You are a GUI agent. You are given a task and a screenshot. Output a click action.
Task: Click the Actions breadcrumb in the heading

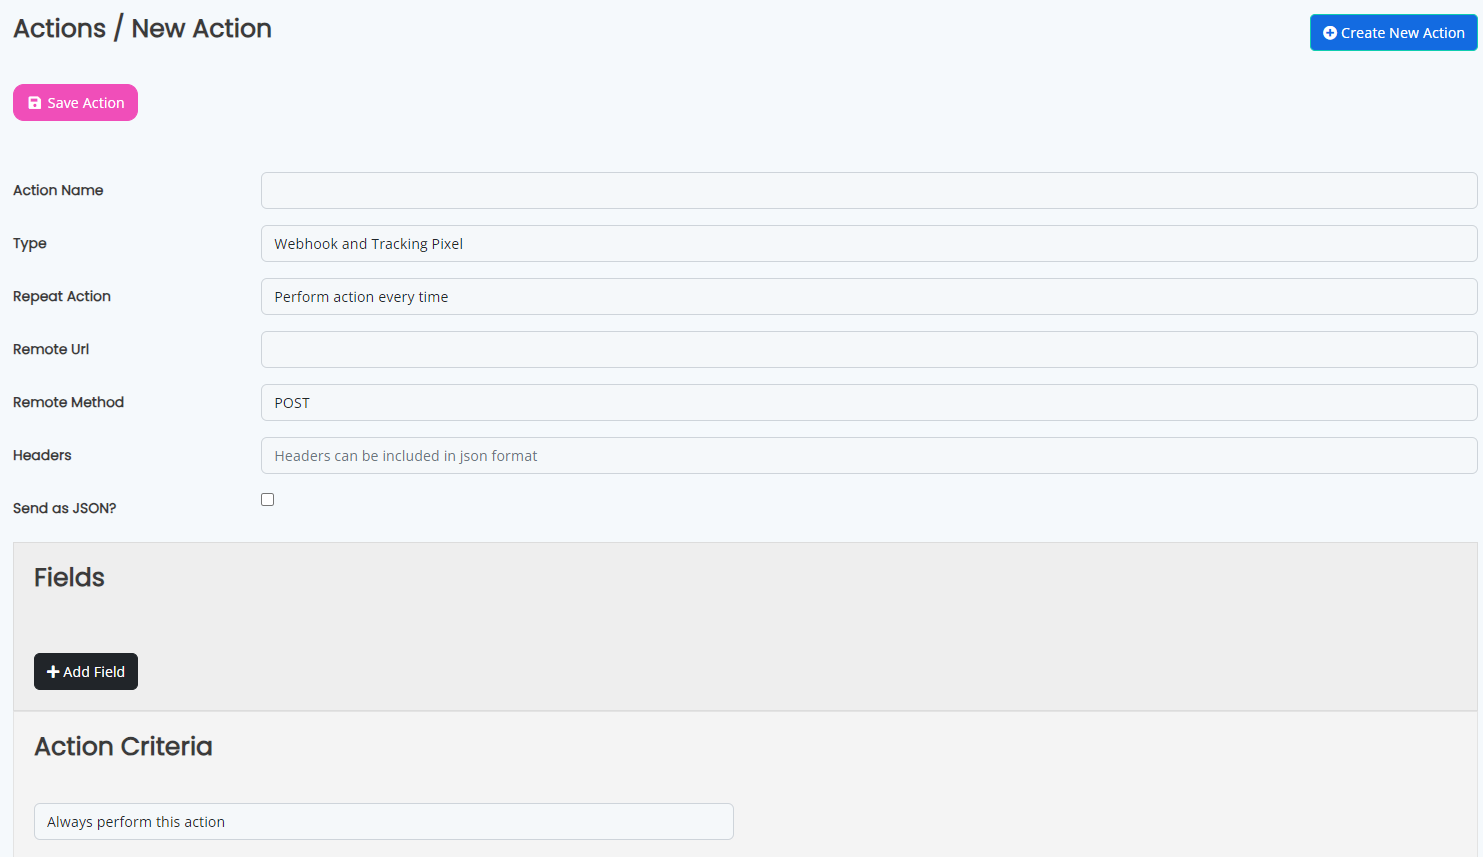60,28
